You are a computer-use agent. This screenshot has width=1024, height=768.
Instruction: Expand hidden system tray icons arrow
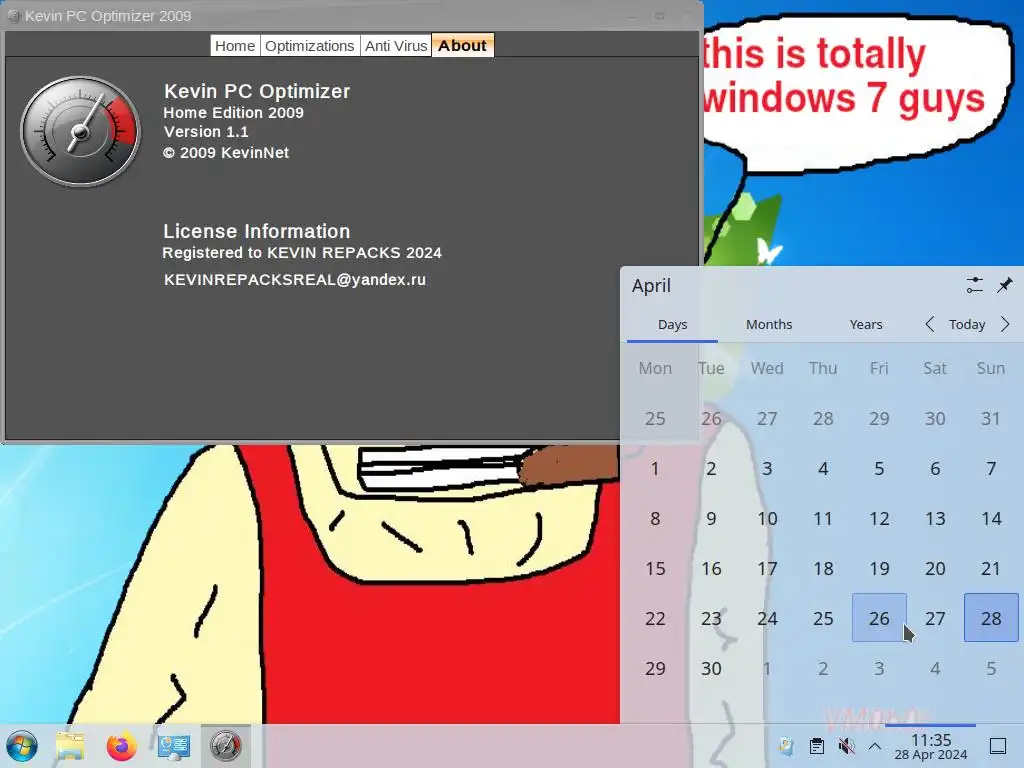click(x=875, y=746)
